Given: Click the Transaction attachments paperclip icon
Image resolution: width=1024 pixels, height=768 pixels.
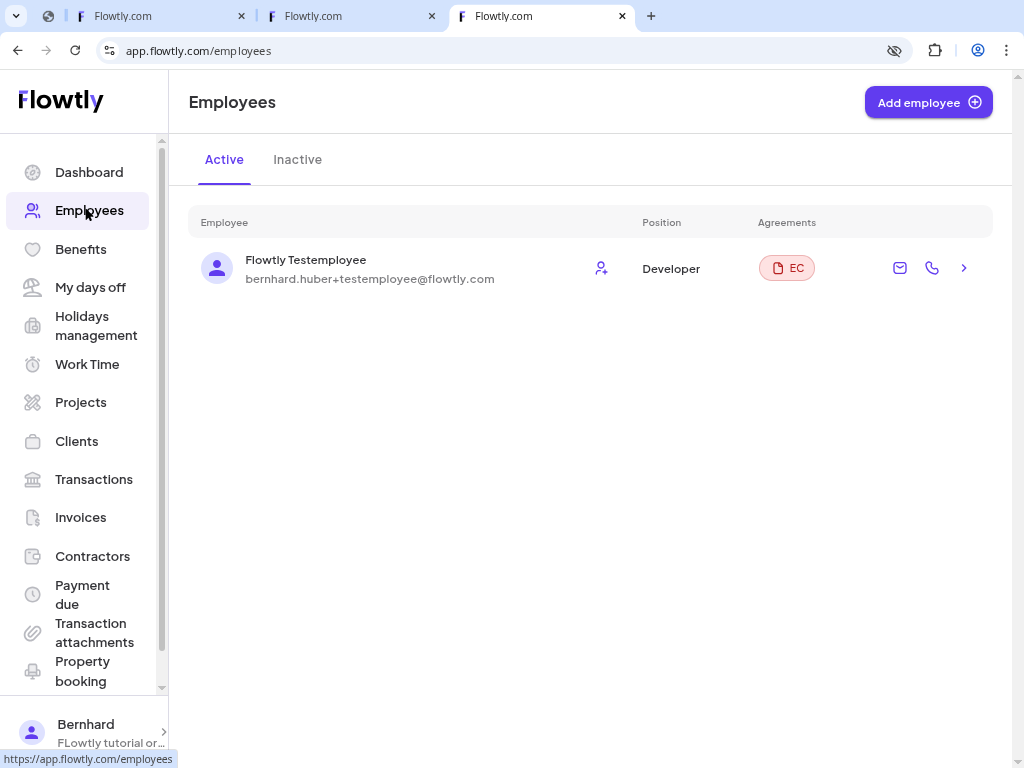Looking at the screenshot, I should tap(32, 633).
